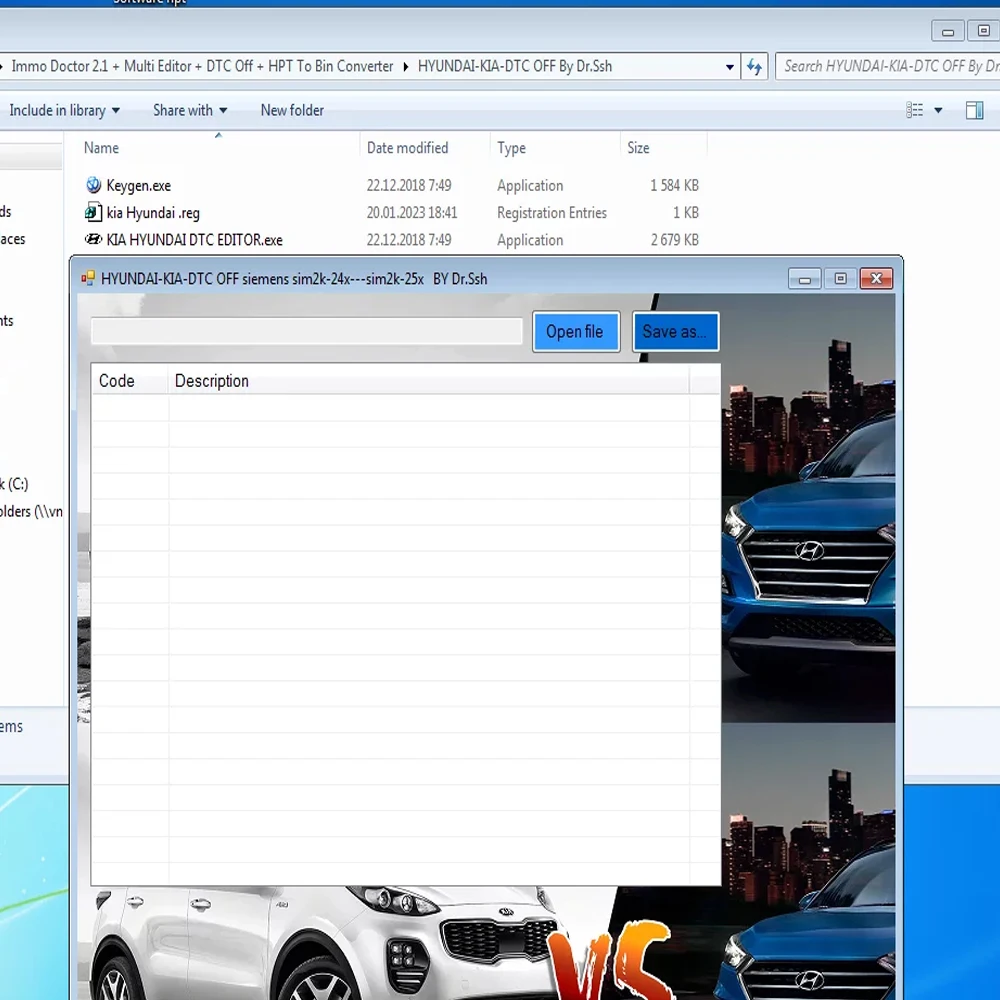Click the file path text field

point(307,332)
